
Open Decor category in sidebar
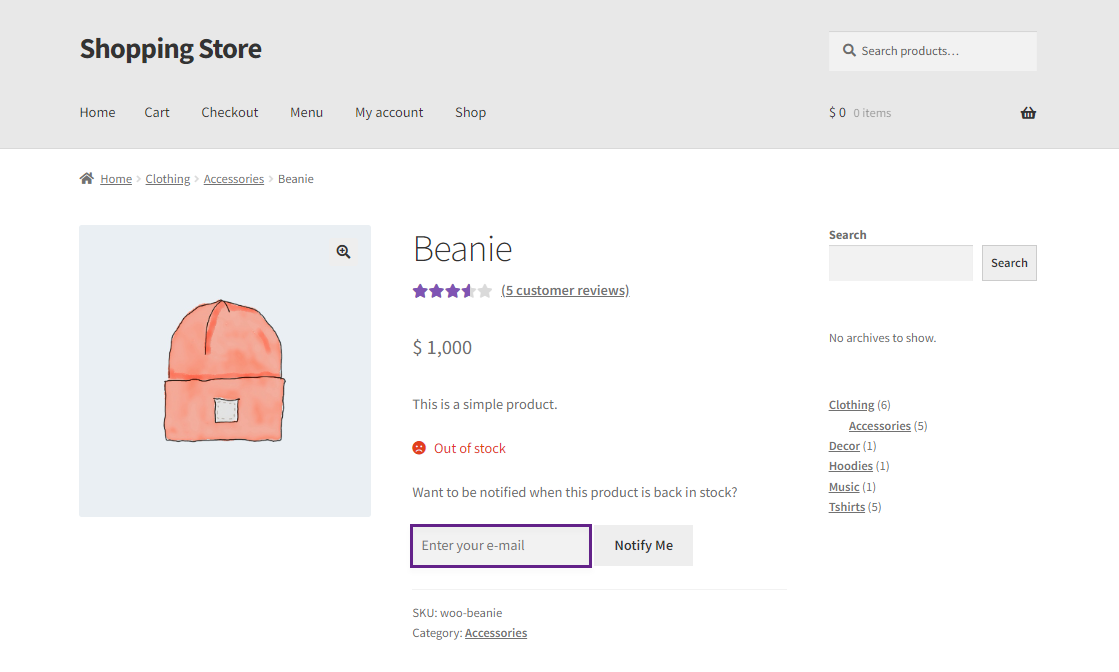(x=844, y=446)
